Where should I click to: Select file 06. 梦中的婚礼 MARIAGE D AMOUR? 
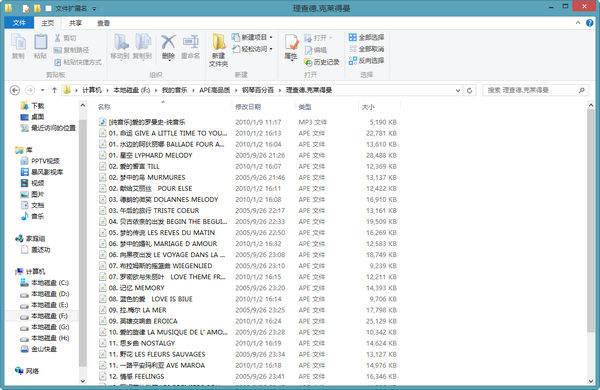pyautogui.click(x=158, y=244)
